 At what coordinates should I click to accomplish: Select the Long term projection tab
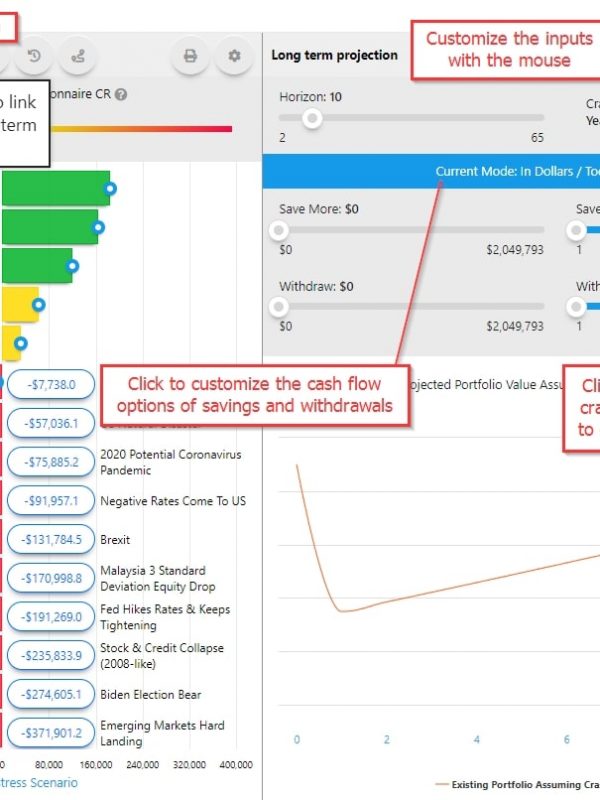click(334, 55)
